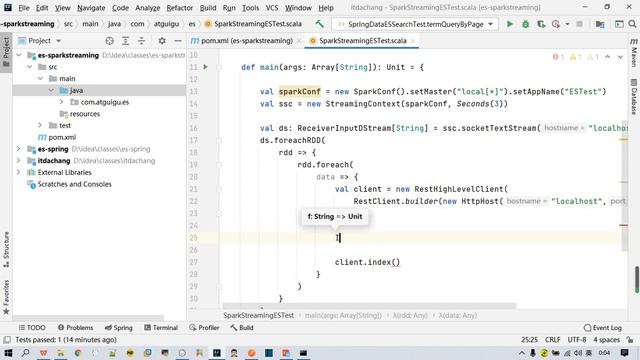Image resolution: width=640 pixels, height=360 pixels.
Task: Open Project panel settings gear
Action: point(162,41)
